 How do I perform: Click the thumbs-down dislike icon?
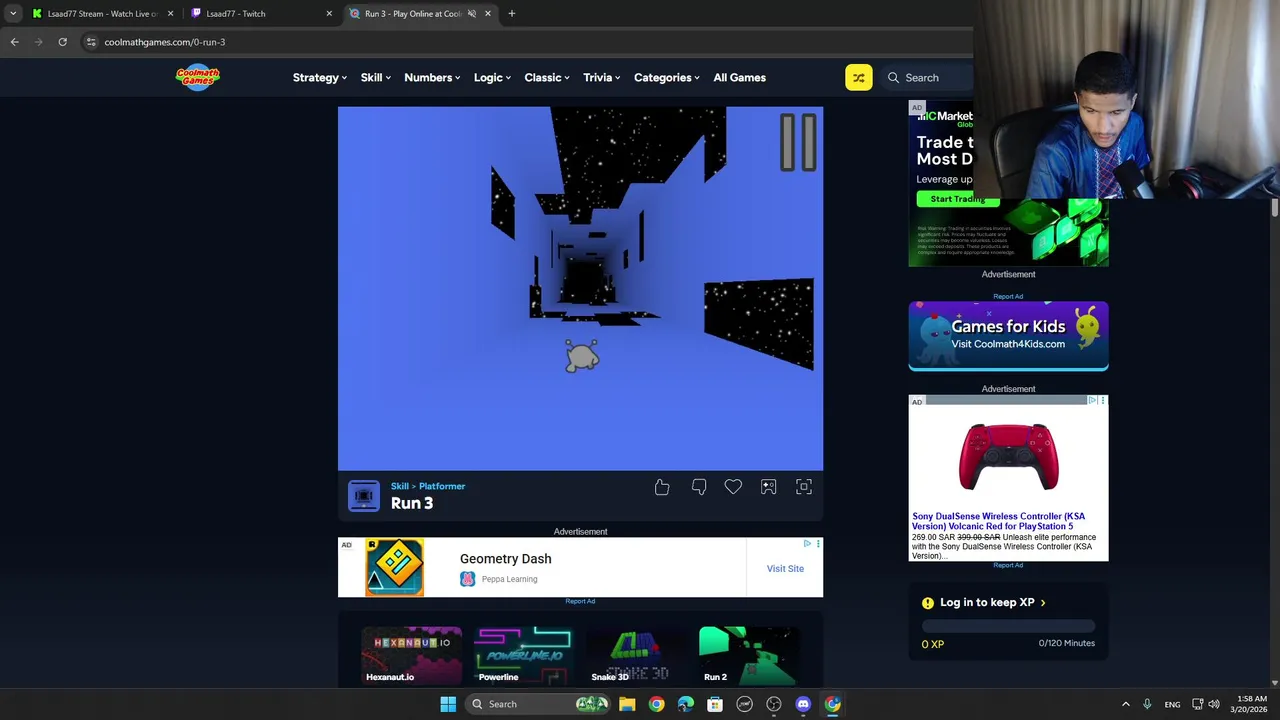699,487
